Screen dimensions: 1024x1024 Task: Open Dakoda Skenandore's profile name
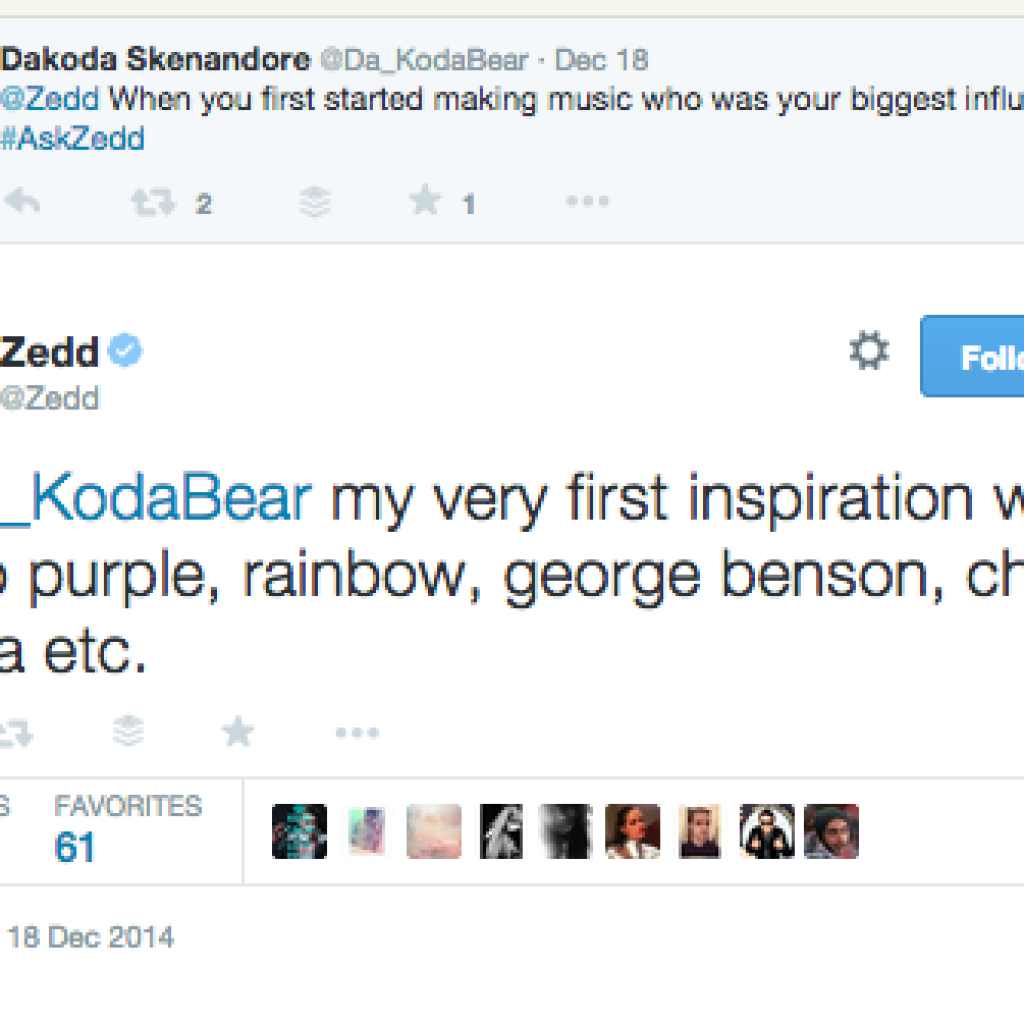click(x=156, y=60)
